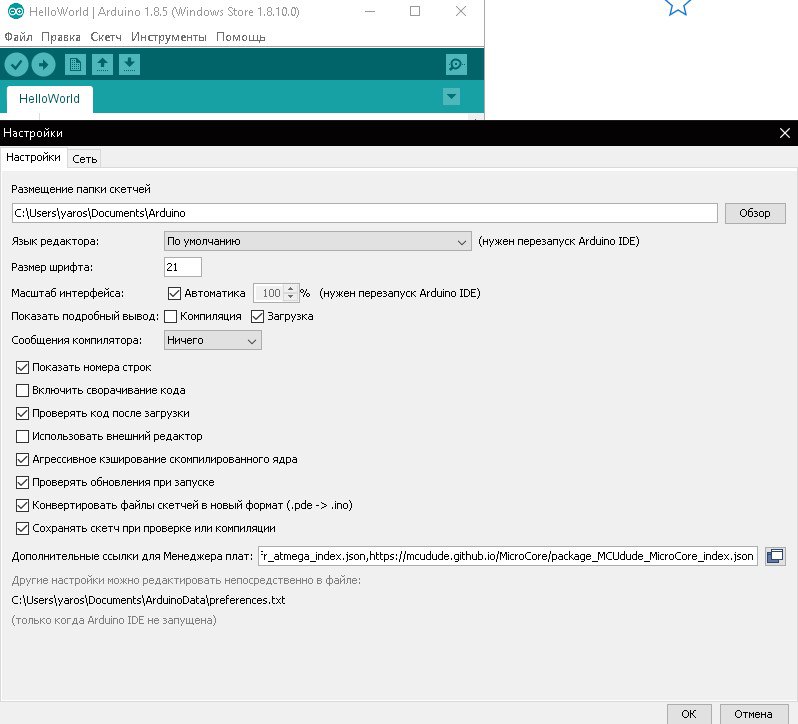798x724 pixels.
Task: Click the Upload arrow toolbar icon
Action: click(x=43, y=65)
